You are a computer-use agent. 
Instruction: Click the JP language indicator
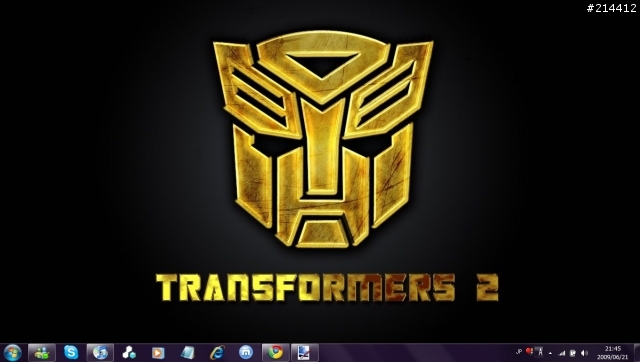(x=519, y=351)
